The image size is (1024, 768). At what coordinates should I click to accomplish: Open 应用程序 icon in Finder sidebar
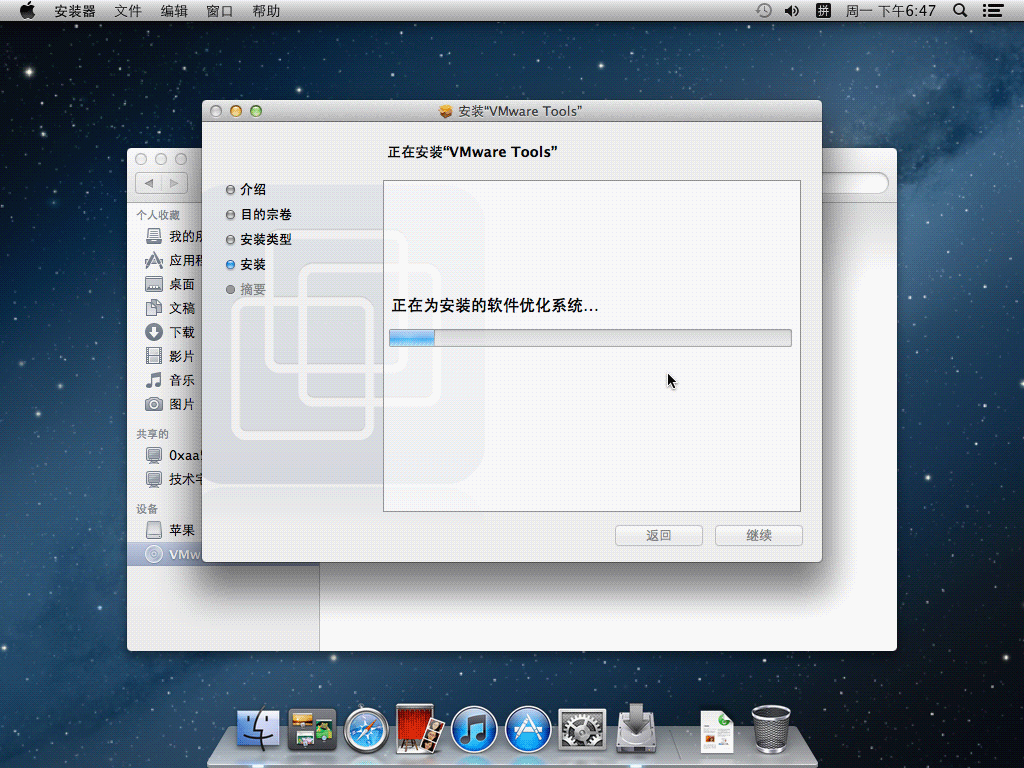(x=153, y=261)
